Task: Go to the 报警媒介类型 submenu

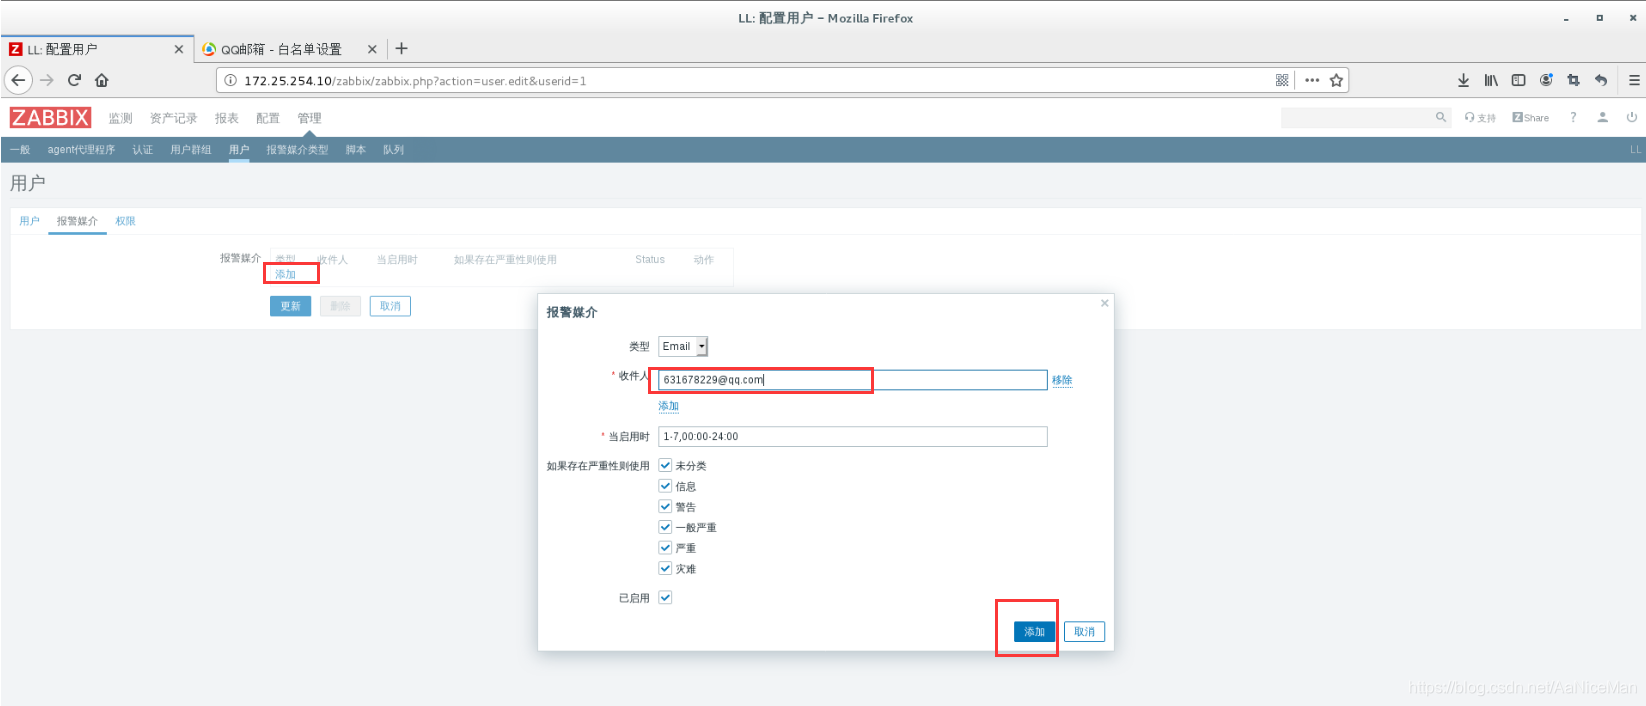Action: [x=297, y=150]
